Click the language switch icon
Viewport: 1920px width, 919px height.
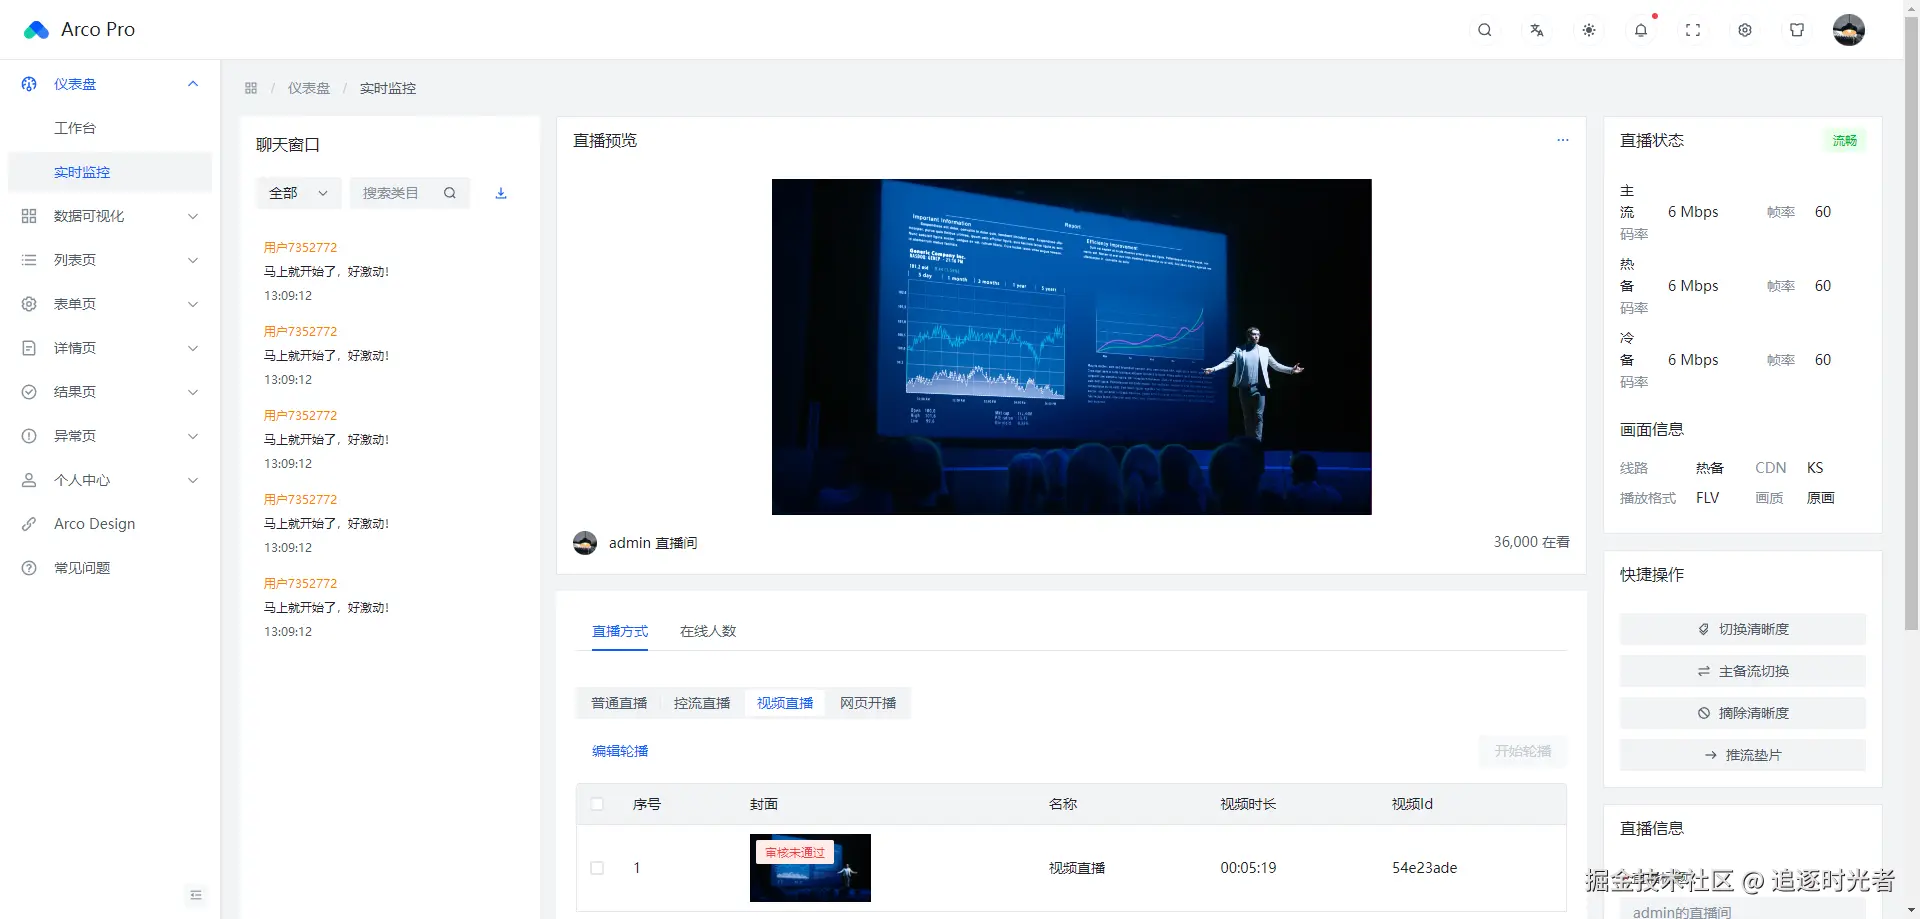[1537, 30]
